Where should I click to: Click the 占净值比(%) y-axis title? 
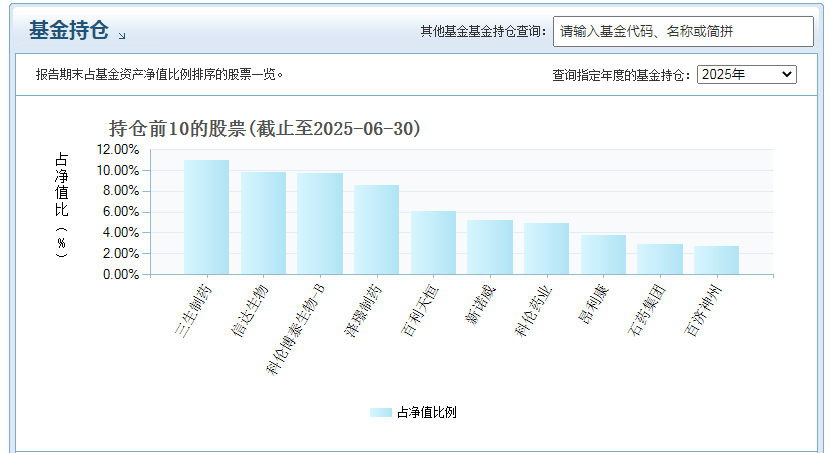[61, 205]
